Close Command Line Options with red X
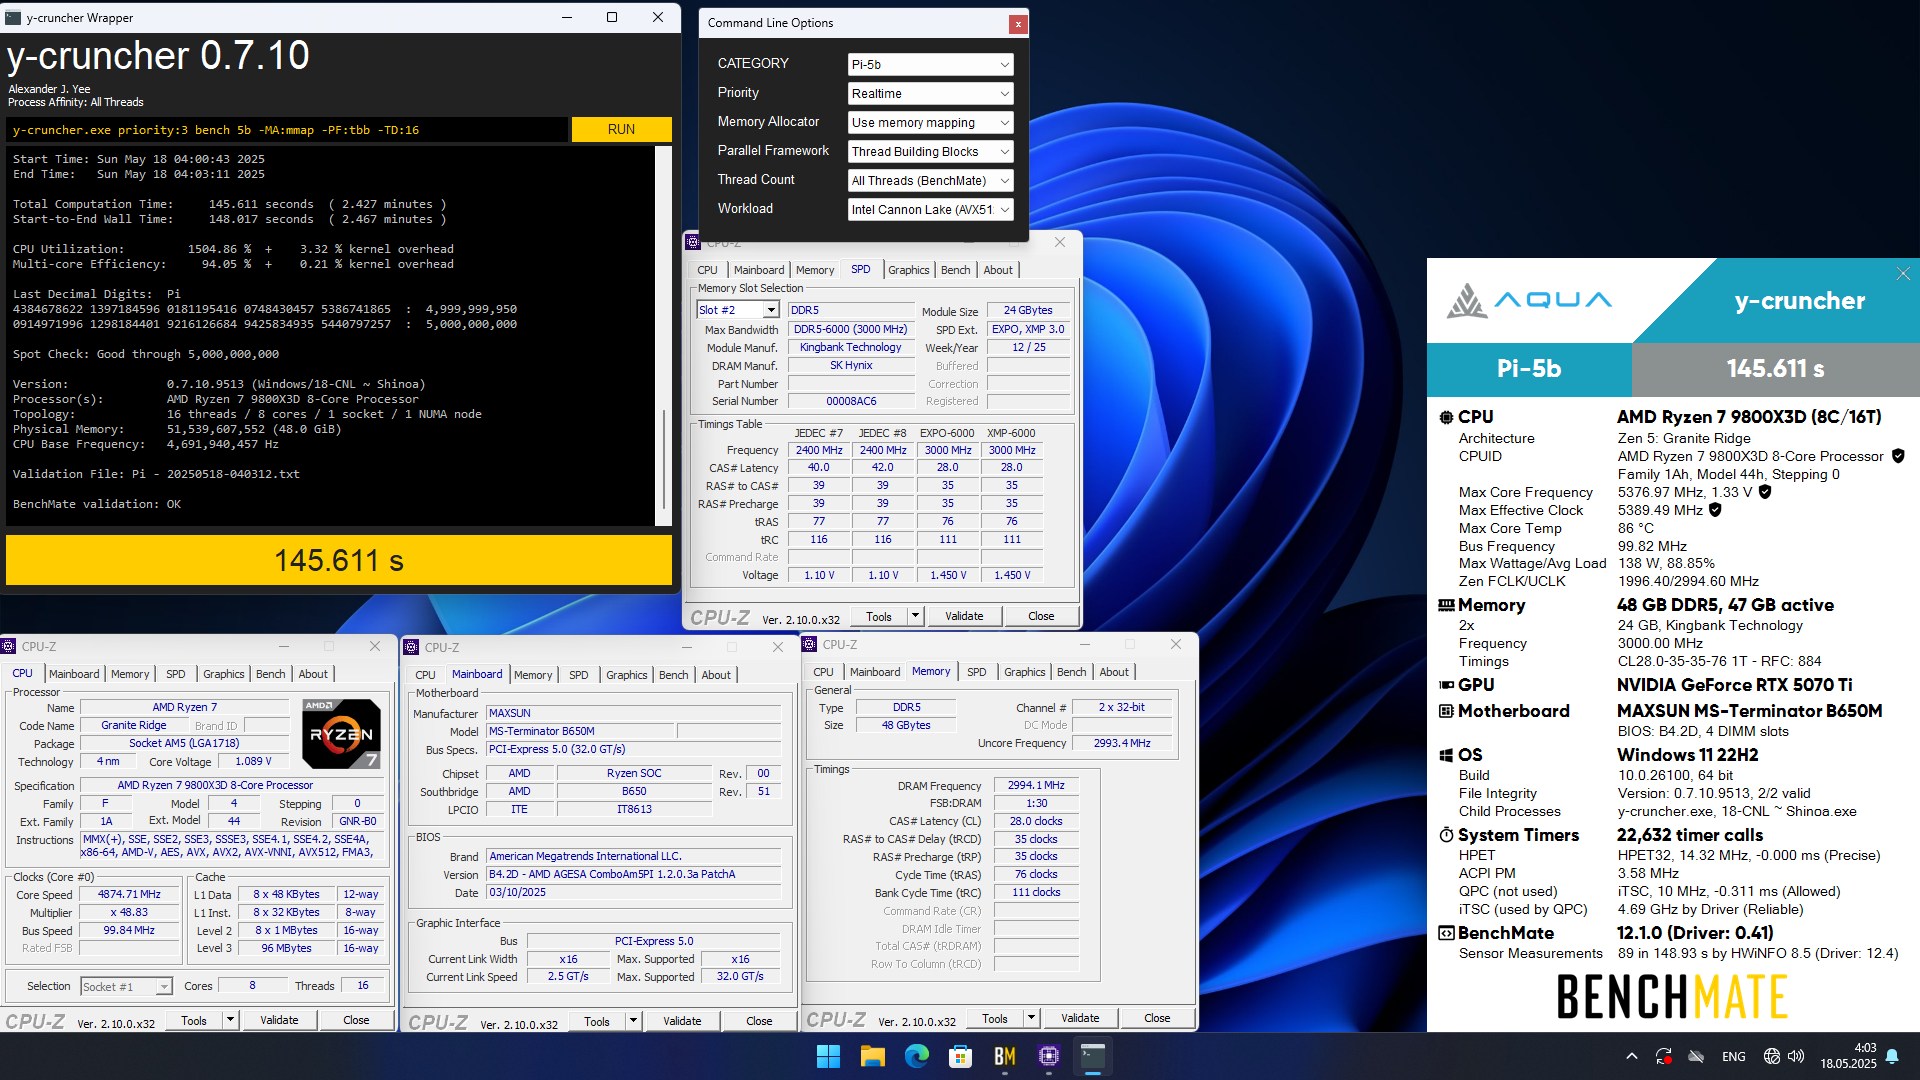 (x=1017, y=23)
